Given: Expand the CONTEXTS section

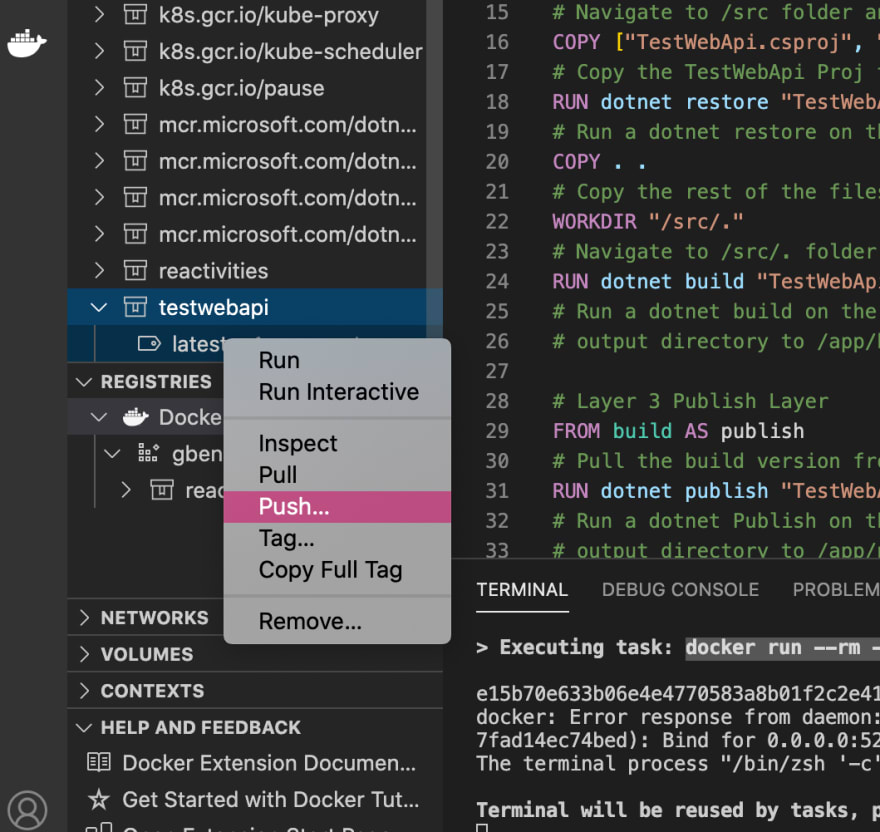Looking at the screenshot, I should (84, 691).
